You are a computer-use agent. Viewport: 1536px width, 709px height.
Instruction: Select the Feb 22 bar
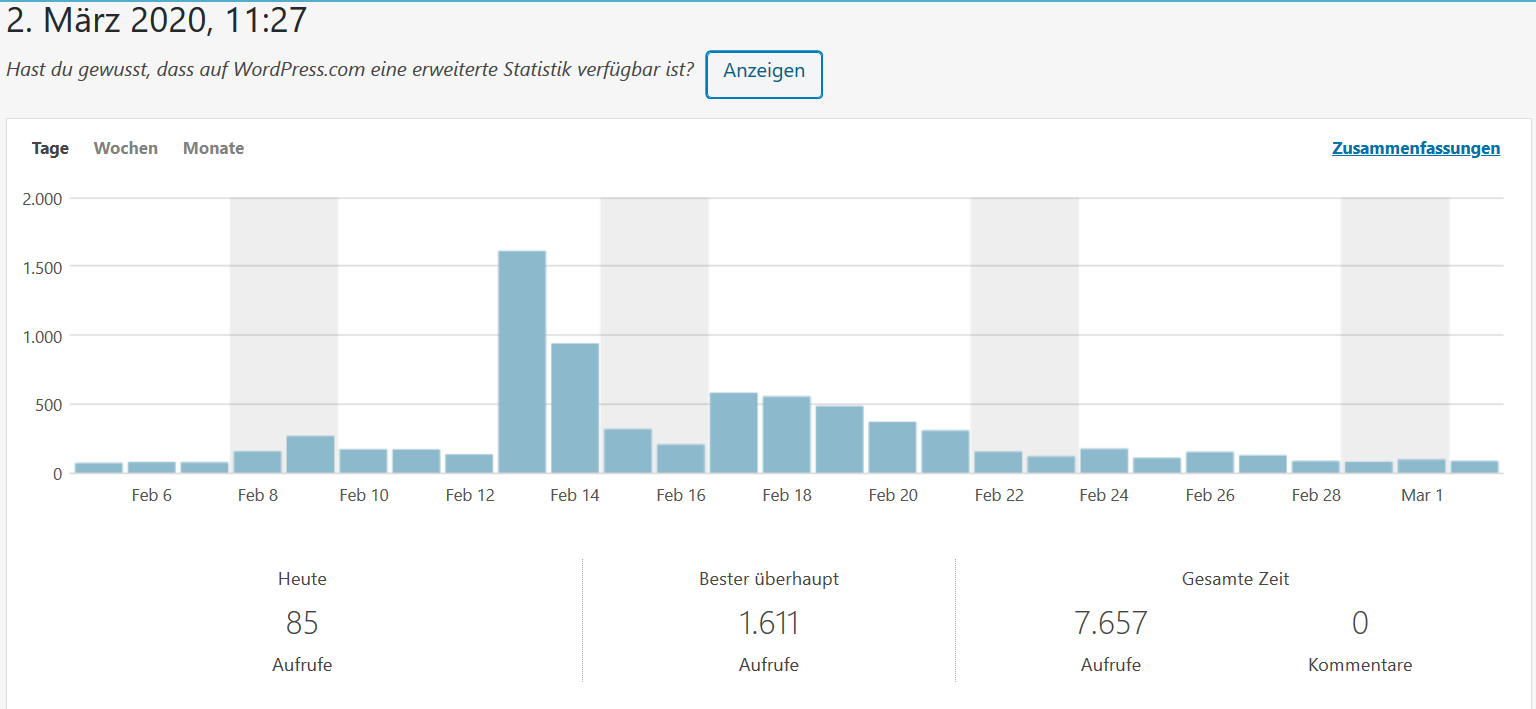click(x=998, y=462)
